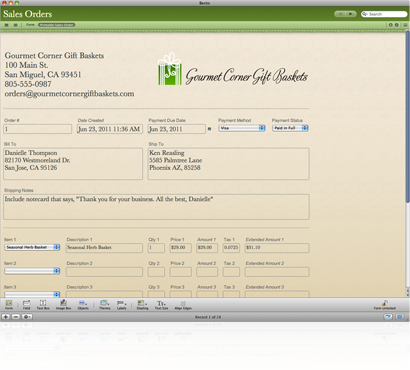
Task: Open the Item 2 dropdown
Action: 32,271
